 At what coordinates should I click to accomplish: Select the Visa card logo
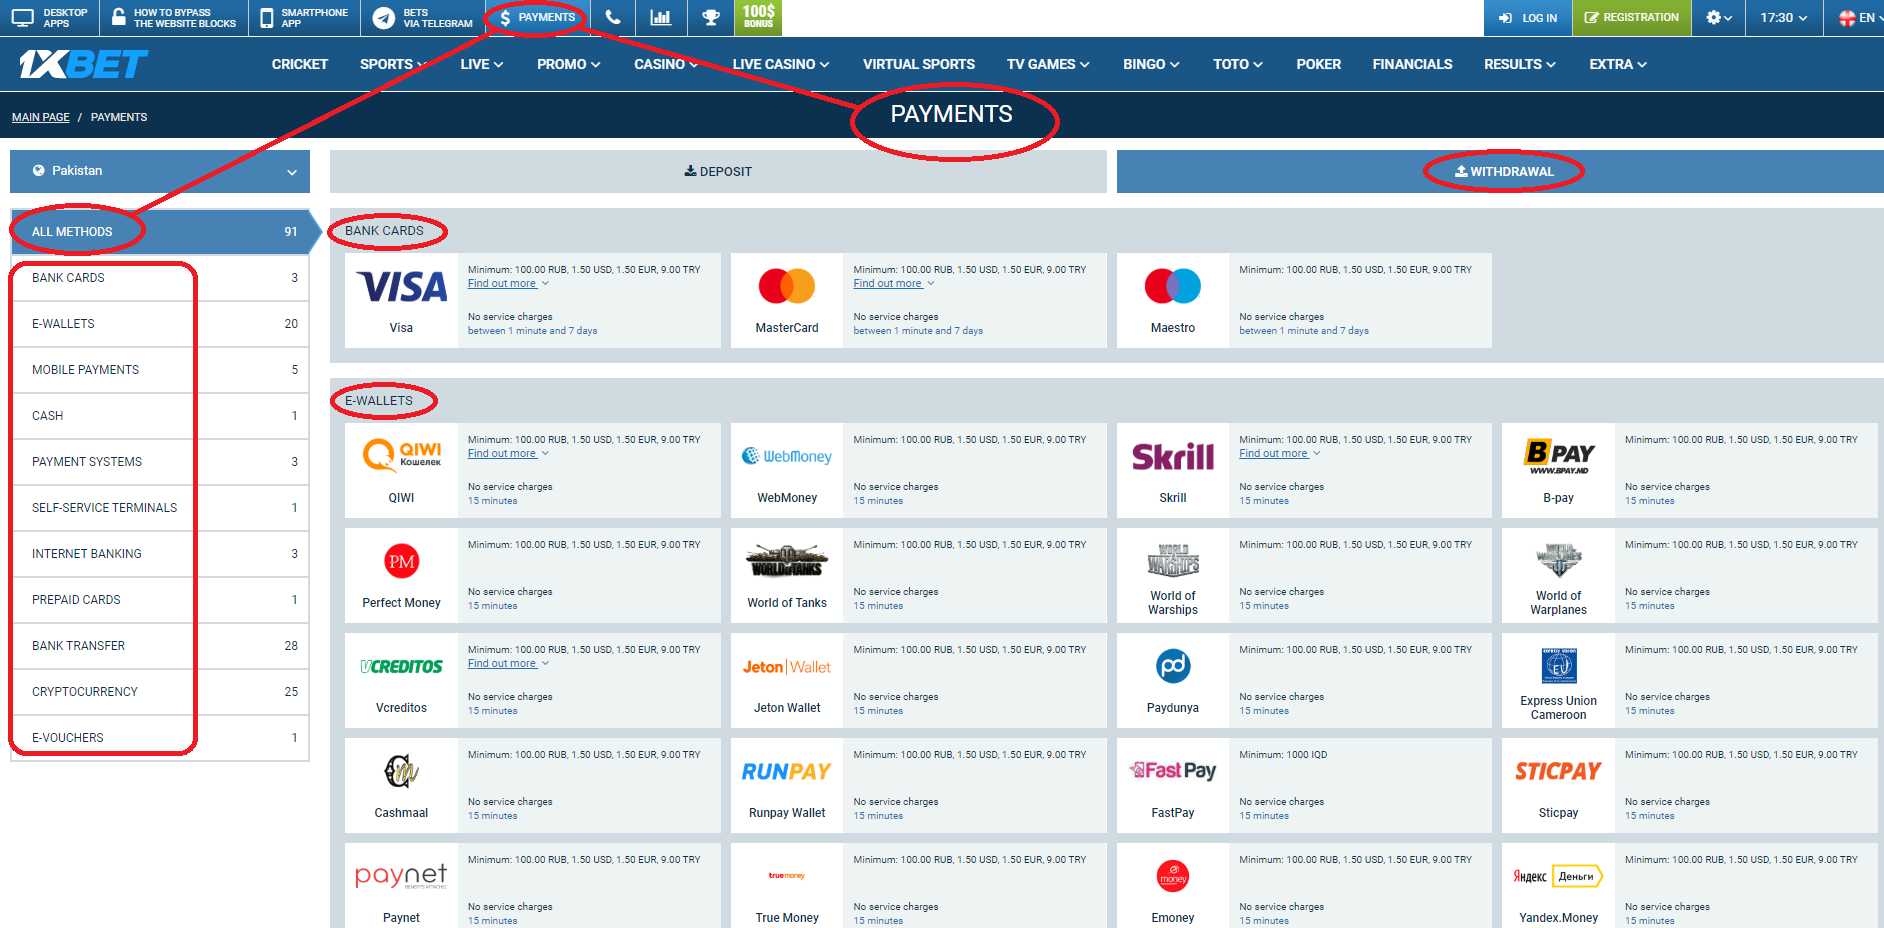[401, 287]
